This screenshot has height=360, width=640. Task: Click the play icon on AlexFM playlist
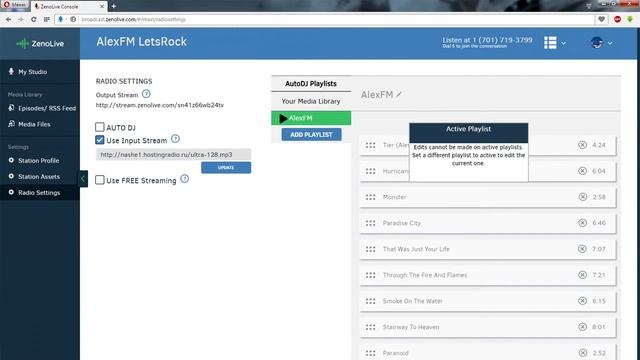pyautogui.click(x=283, y=118)
